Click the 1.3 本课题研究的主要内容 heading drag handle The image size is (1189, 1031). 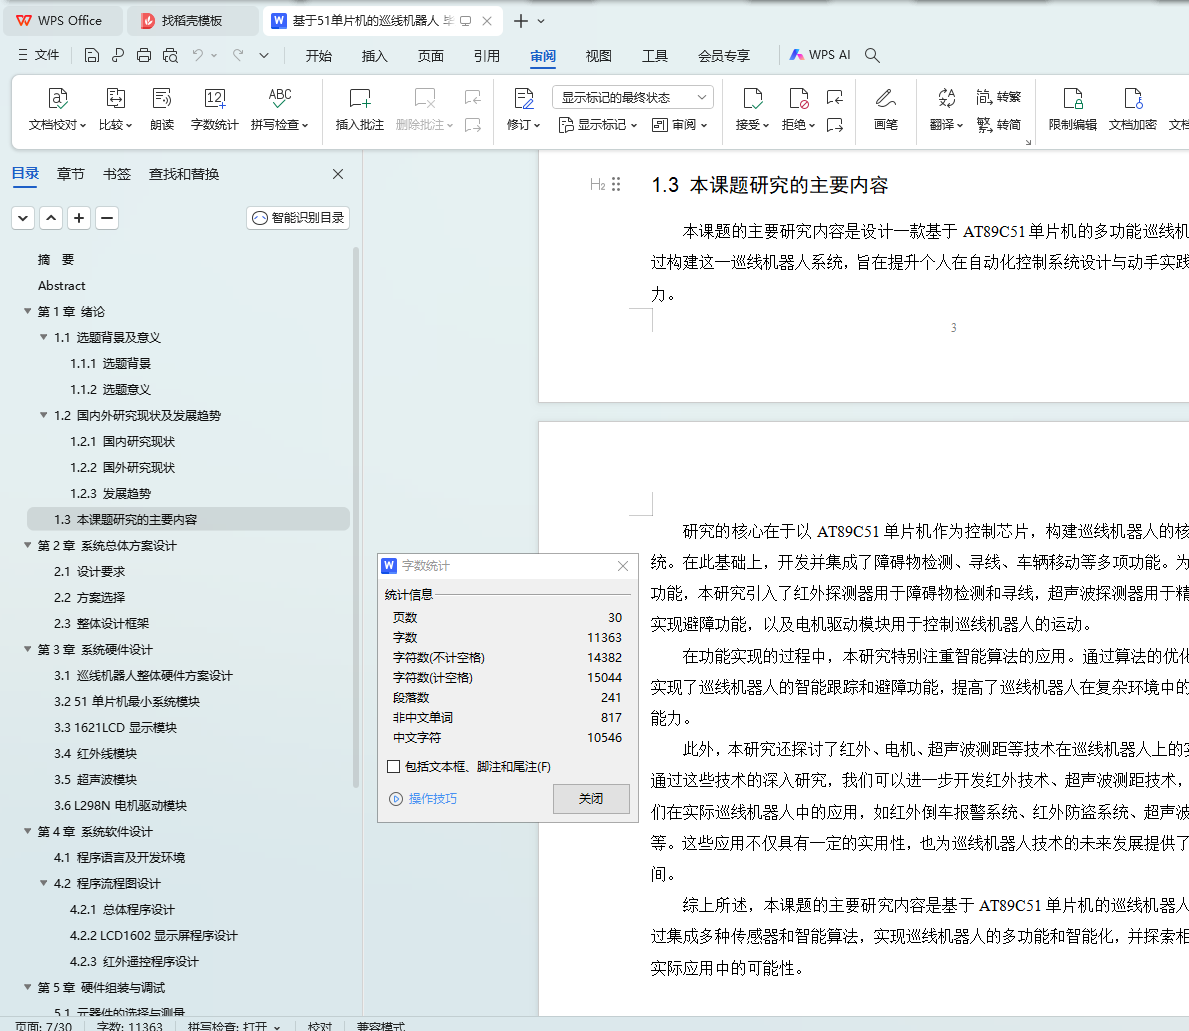click(x=616, y=184)
